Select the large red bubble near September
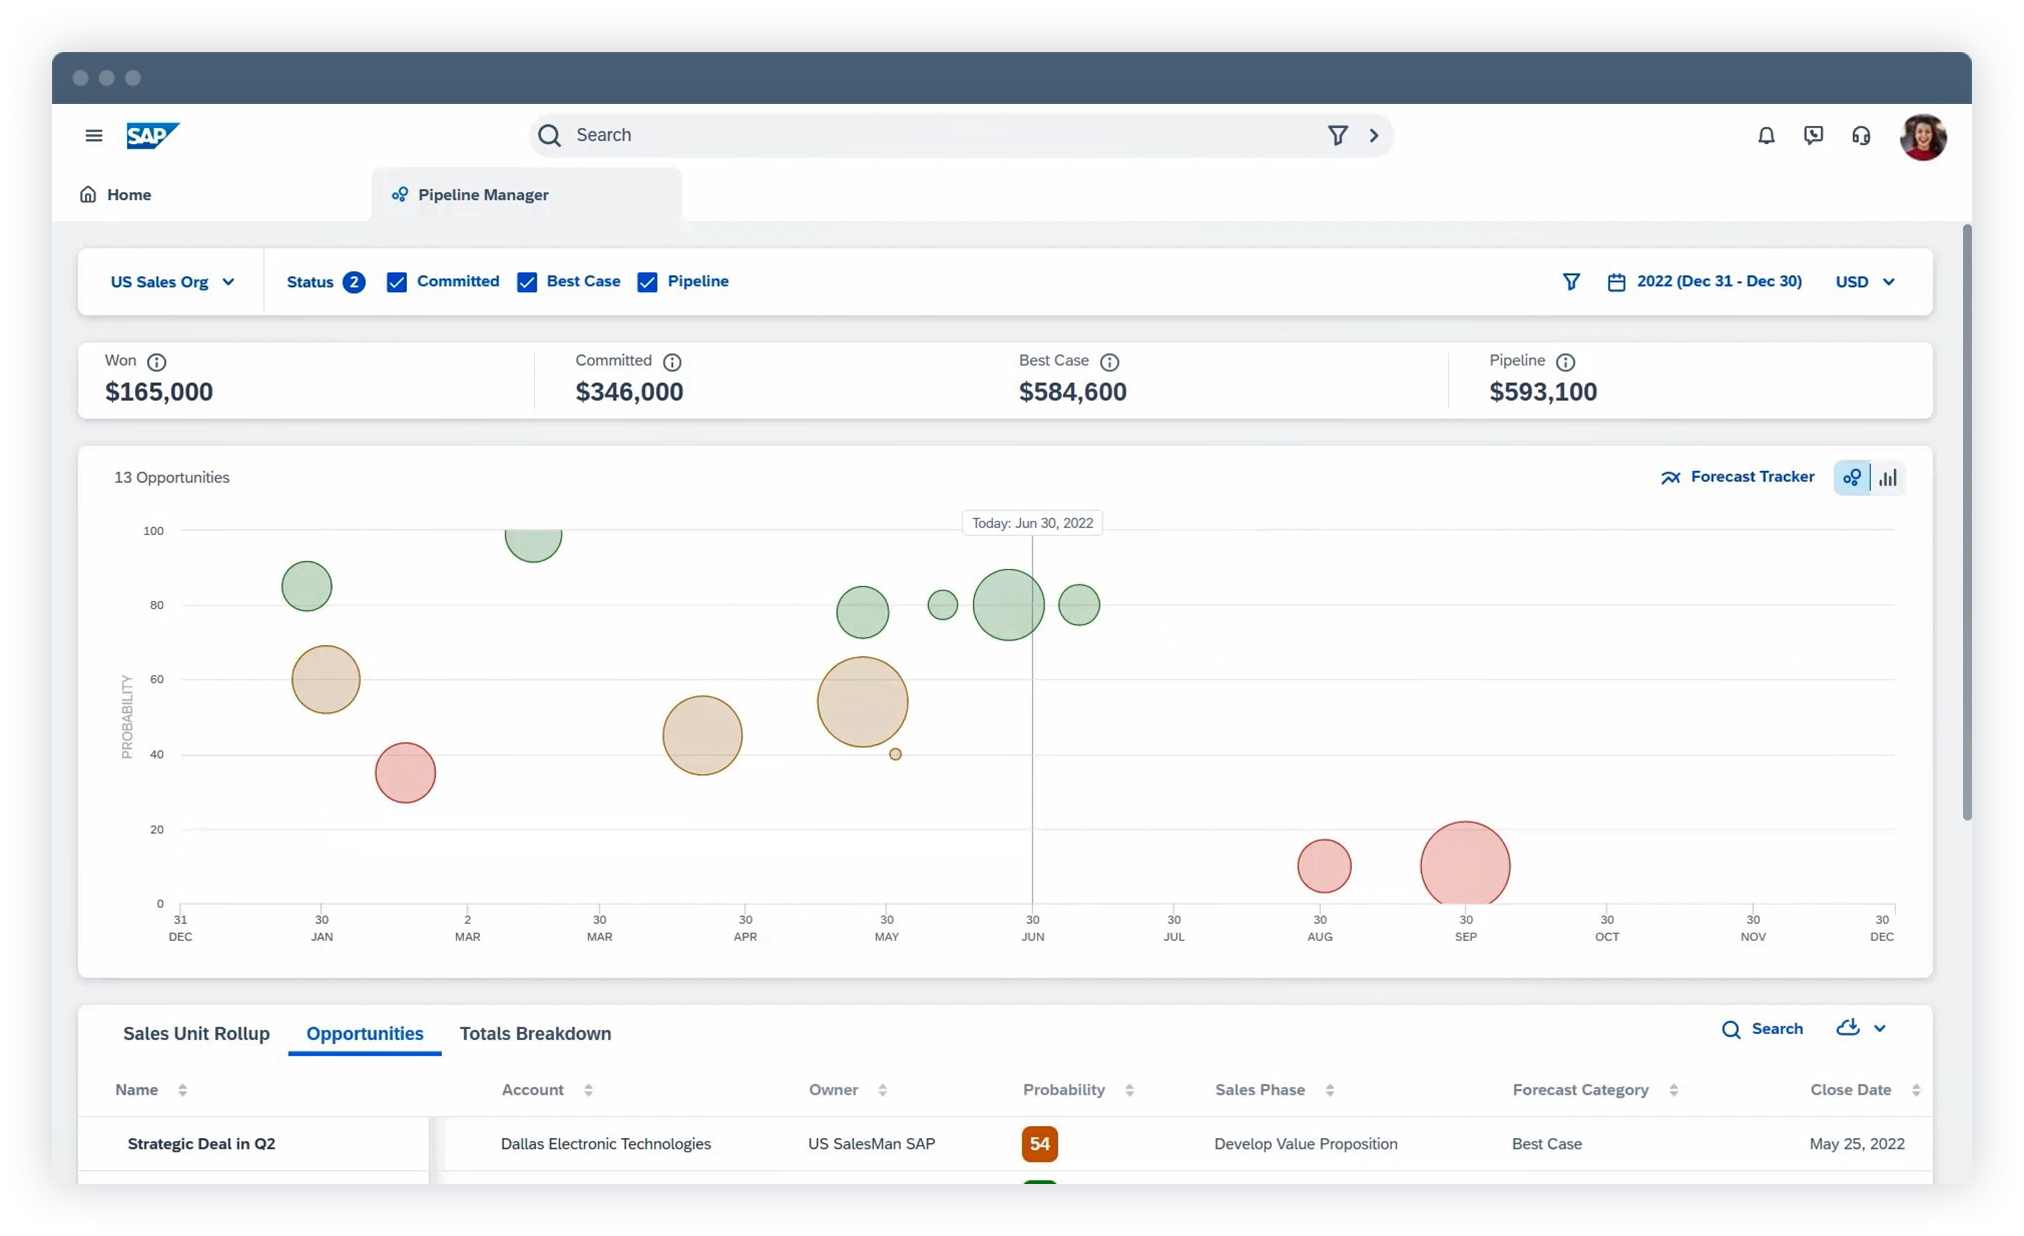This screenshot has width=2024, height=1236. 1465,864
